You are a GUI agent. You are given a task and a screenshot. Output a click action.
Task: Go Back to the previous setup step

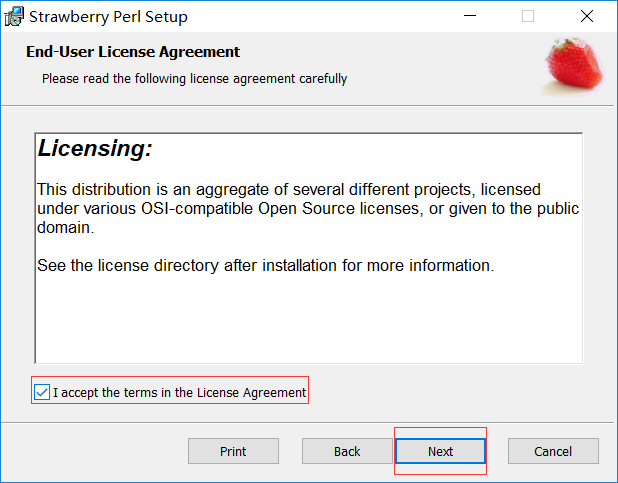pos(347,451)
